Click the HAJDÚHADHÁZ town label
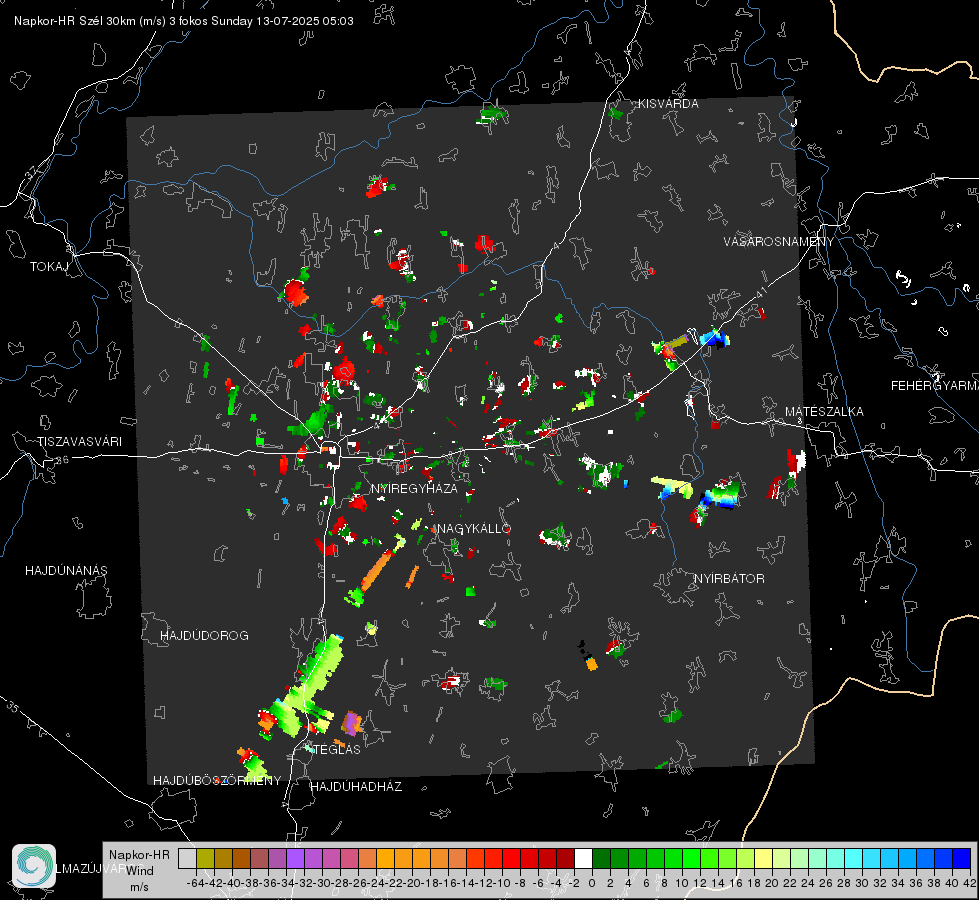Image resolution: width=979 pixels, height=900 pixels. click(356, 787)
